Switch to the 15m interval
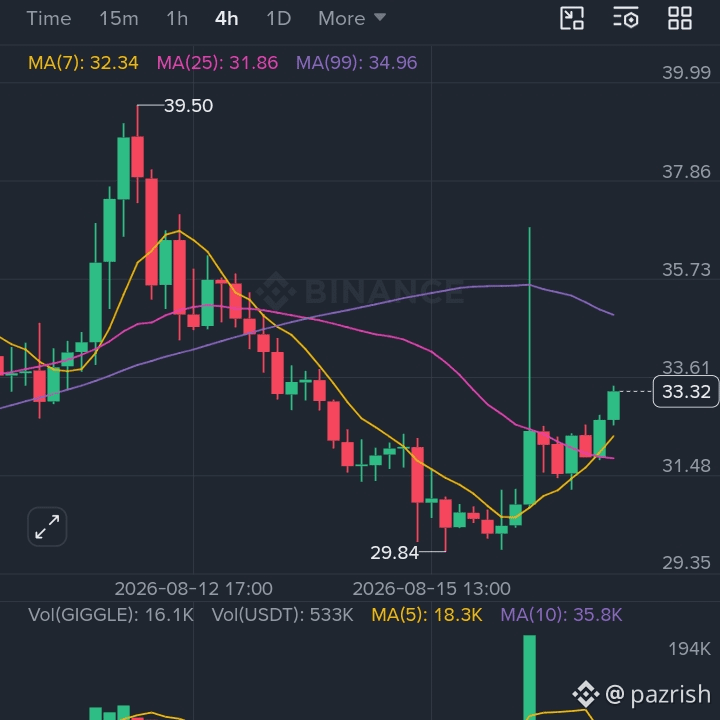Viewport: 720px width, 720px height. point(118,19)
